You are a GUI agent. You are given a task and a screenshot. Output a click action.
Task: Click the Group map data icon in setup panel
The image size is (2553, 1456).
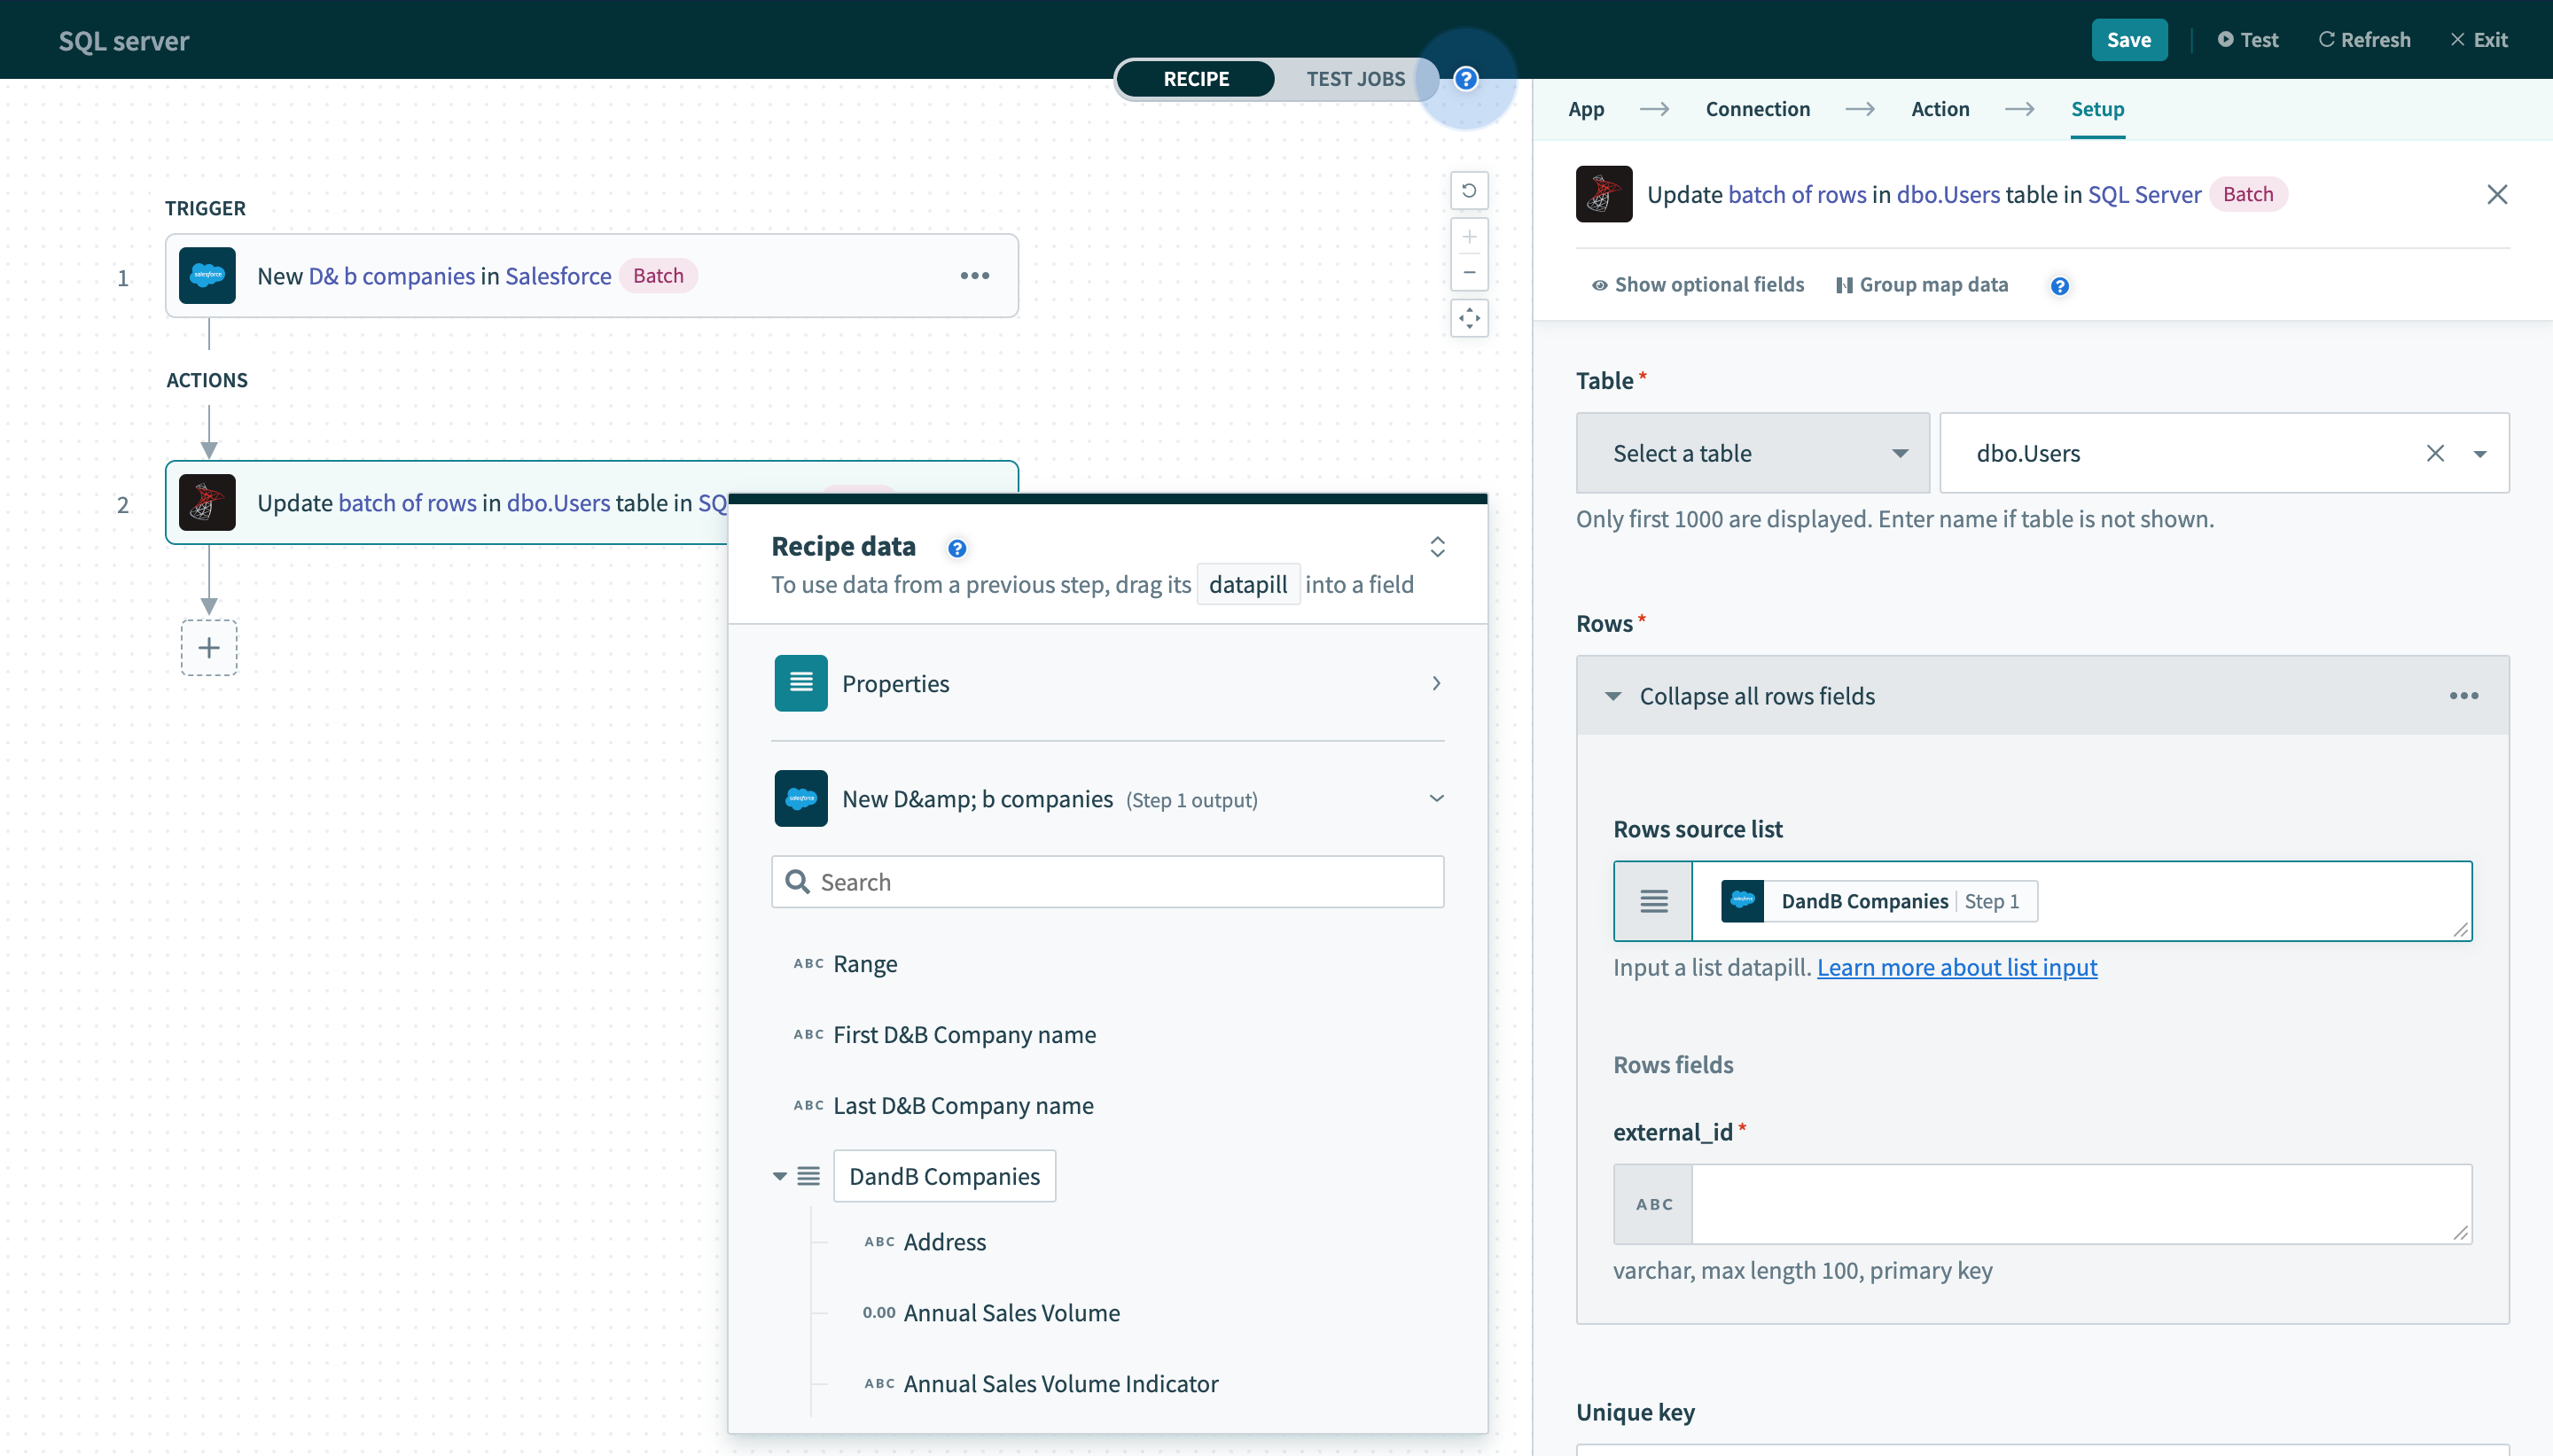tap(1843, 284)
